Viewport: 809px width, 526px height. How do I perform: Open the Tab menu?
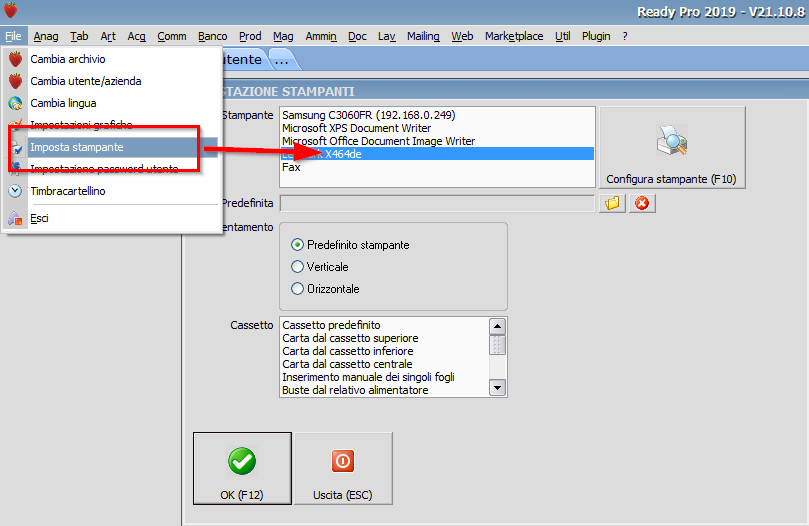point(79,36)
